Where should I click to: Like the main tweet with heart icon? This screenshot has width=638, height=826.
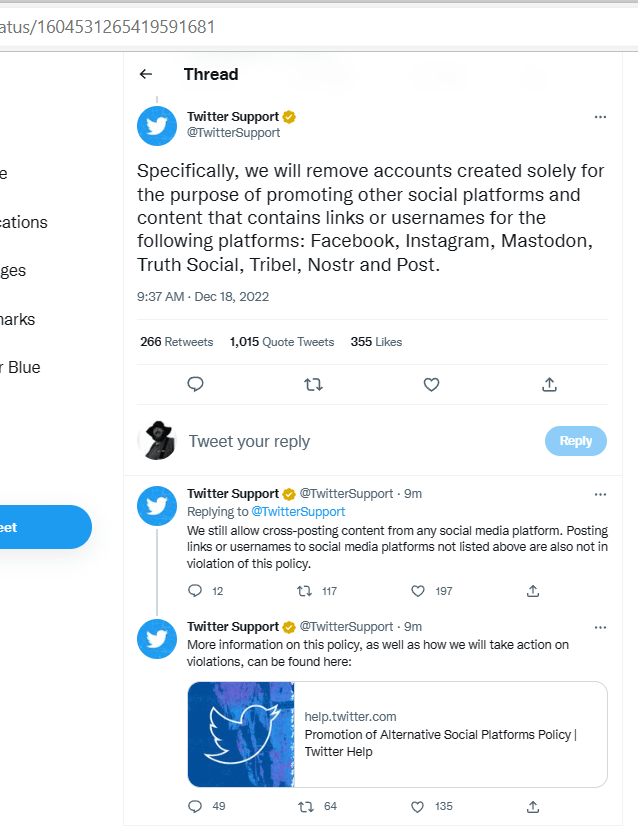(431, 384)
